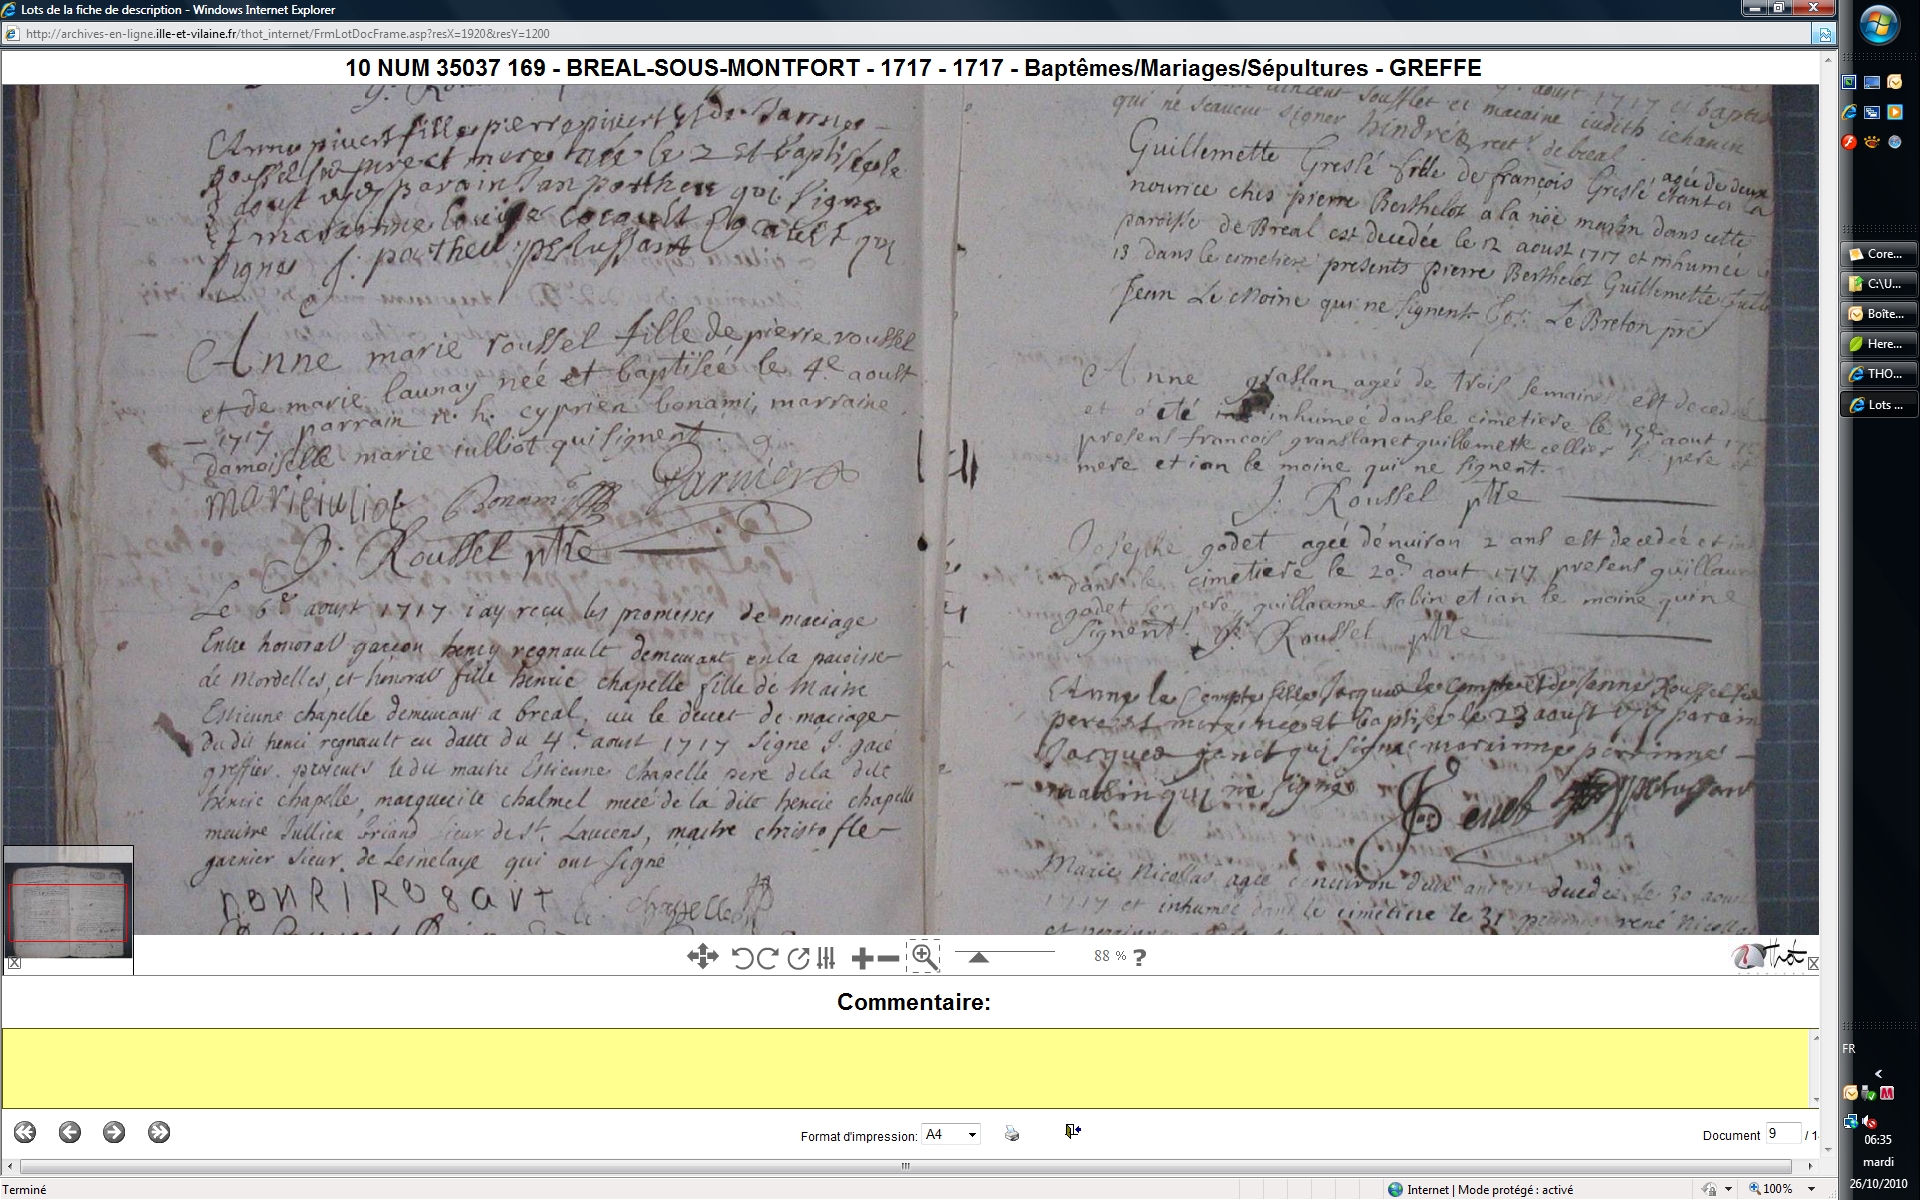Screen dimensions: 1920x1200
Task: Jump to the last document page
Action: coord(159,1132)
